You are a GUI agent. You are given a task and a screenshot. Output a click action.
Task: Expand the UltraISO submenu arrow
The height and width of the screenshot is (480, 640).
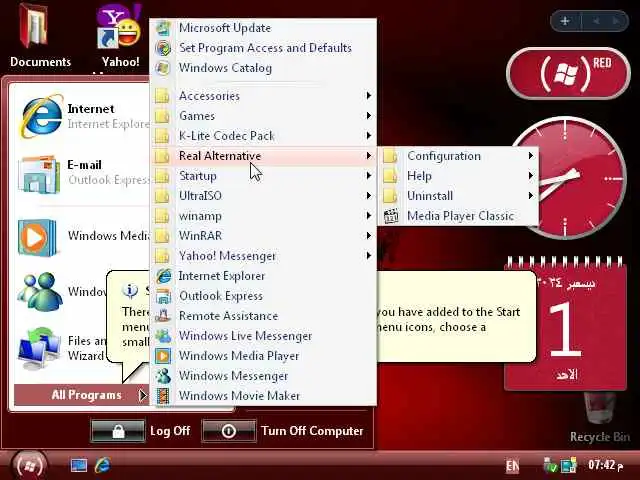click(369, 196)
